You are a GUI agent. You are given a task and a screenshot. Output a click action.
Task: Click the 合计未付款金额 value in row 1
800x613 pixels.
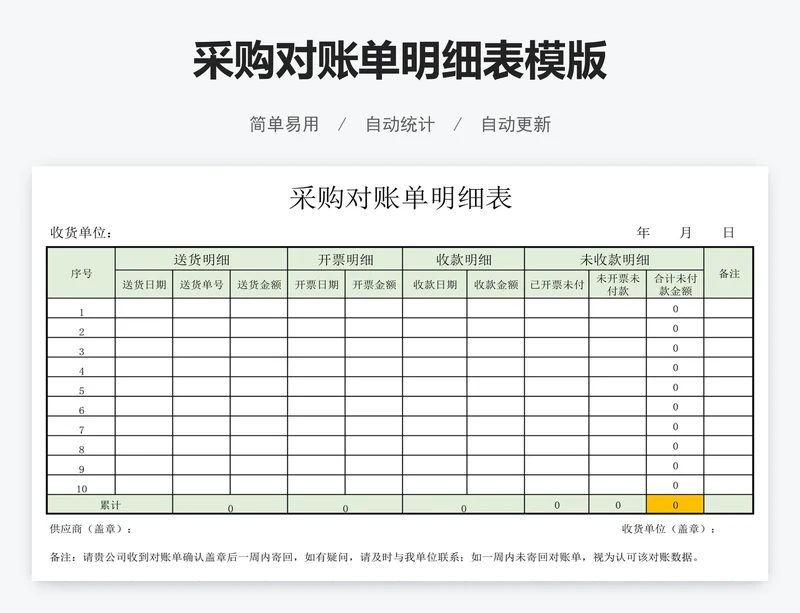pyautogui.click(x=676, y=309)
